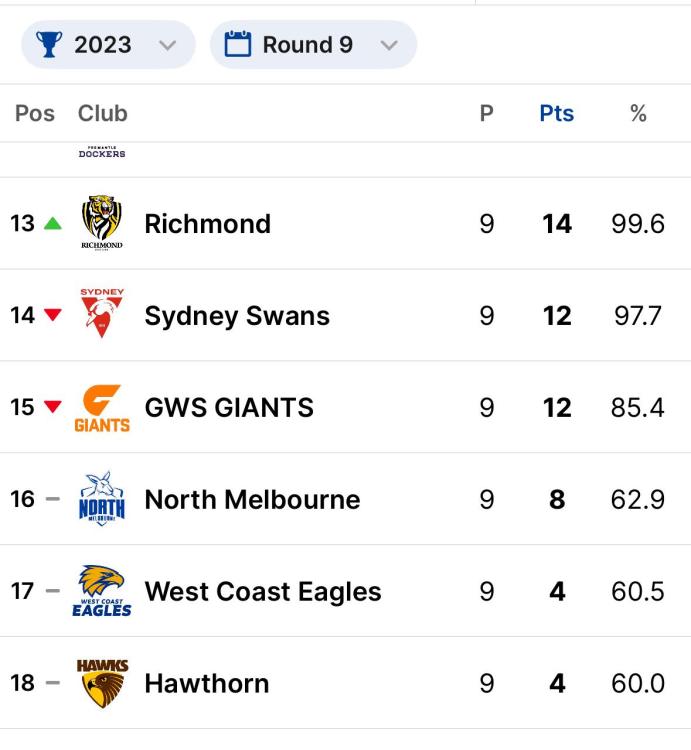The image size is (691, 750).
Task: Click the red down arrow beside position 15
Action: [53, 407]
